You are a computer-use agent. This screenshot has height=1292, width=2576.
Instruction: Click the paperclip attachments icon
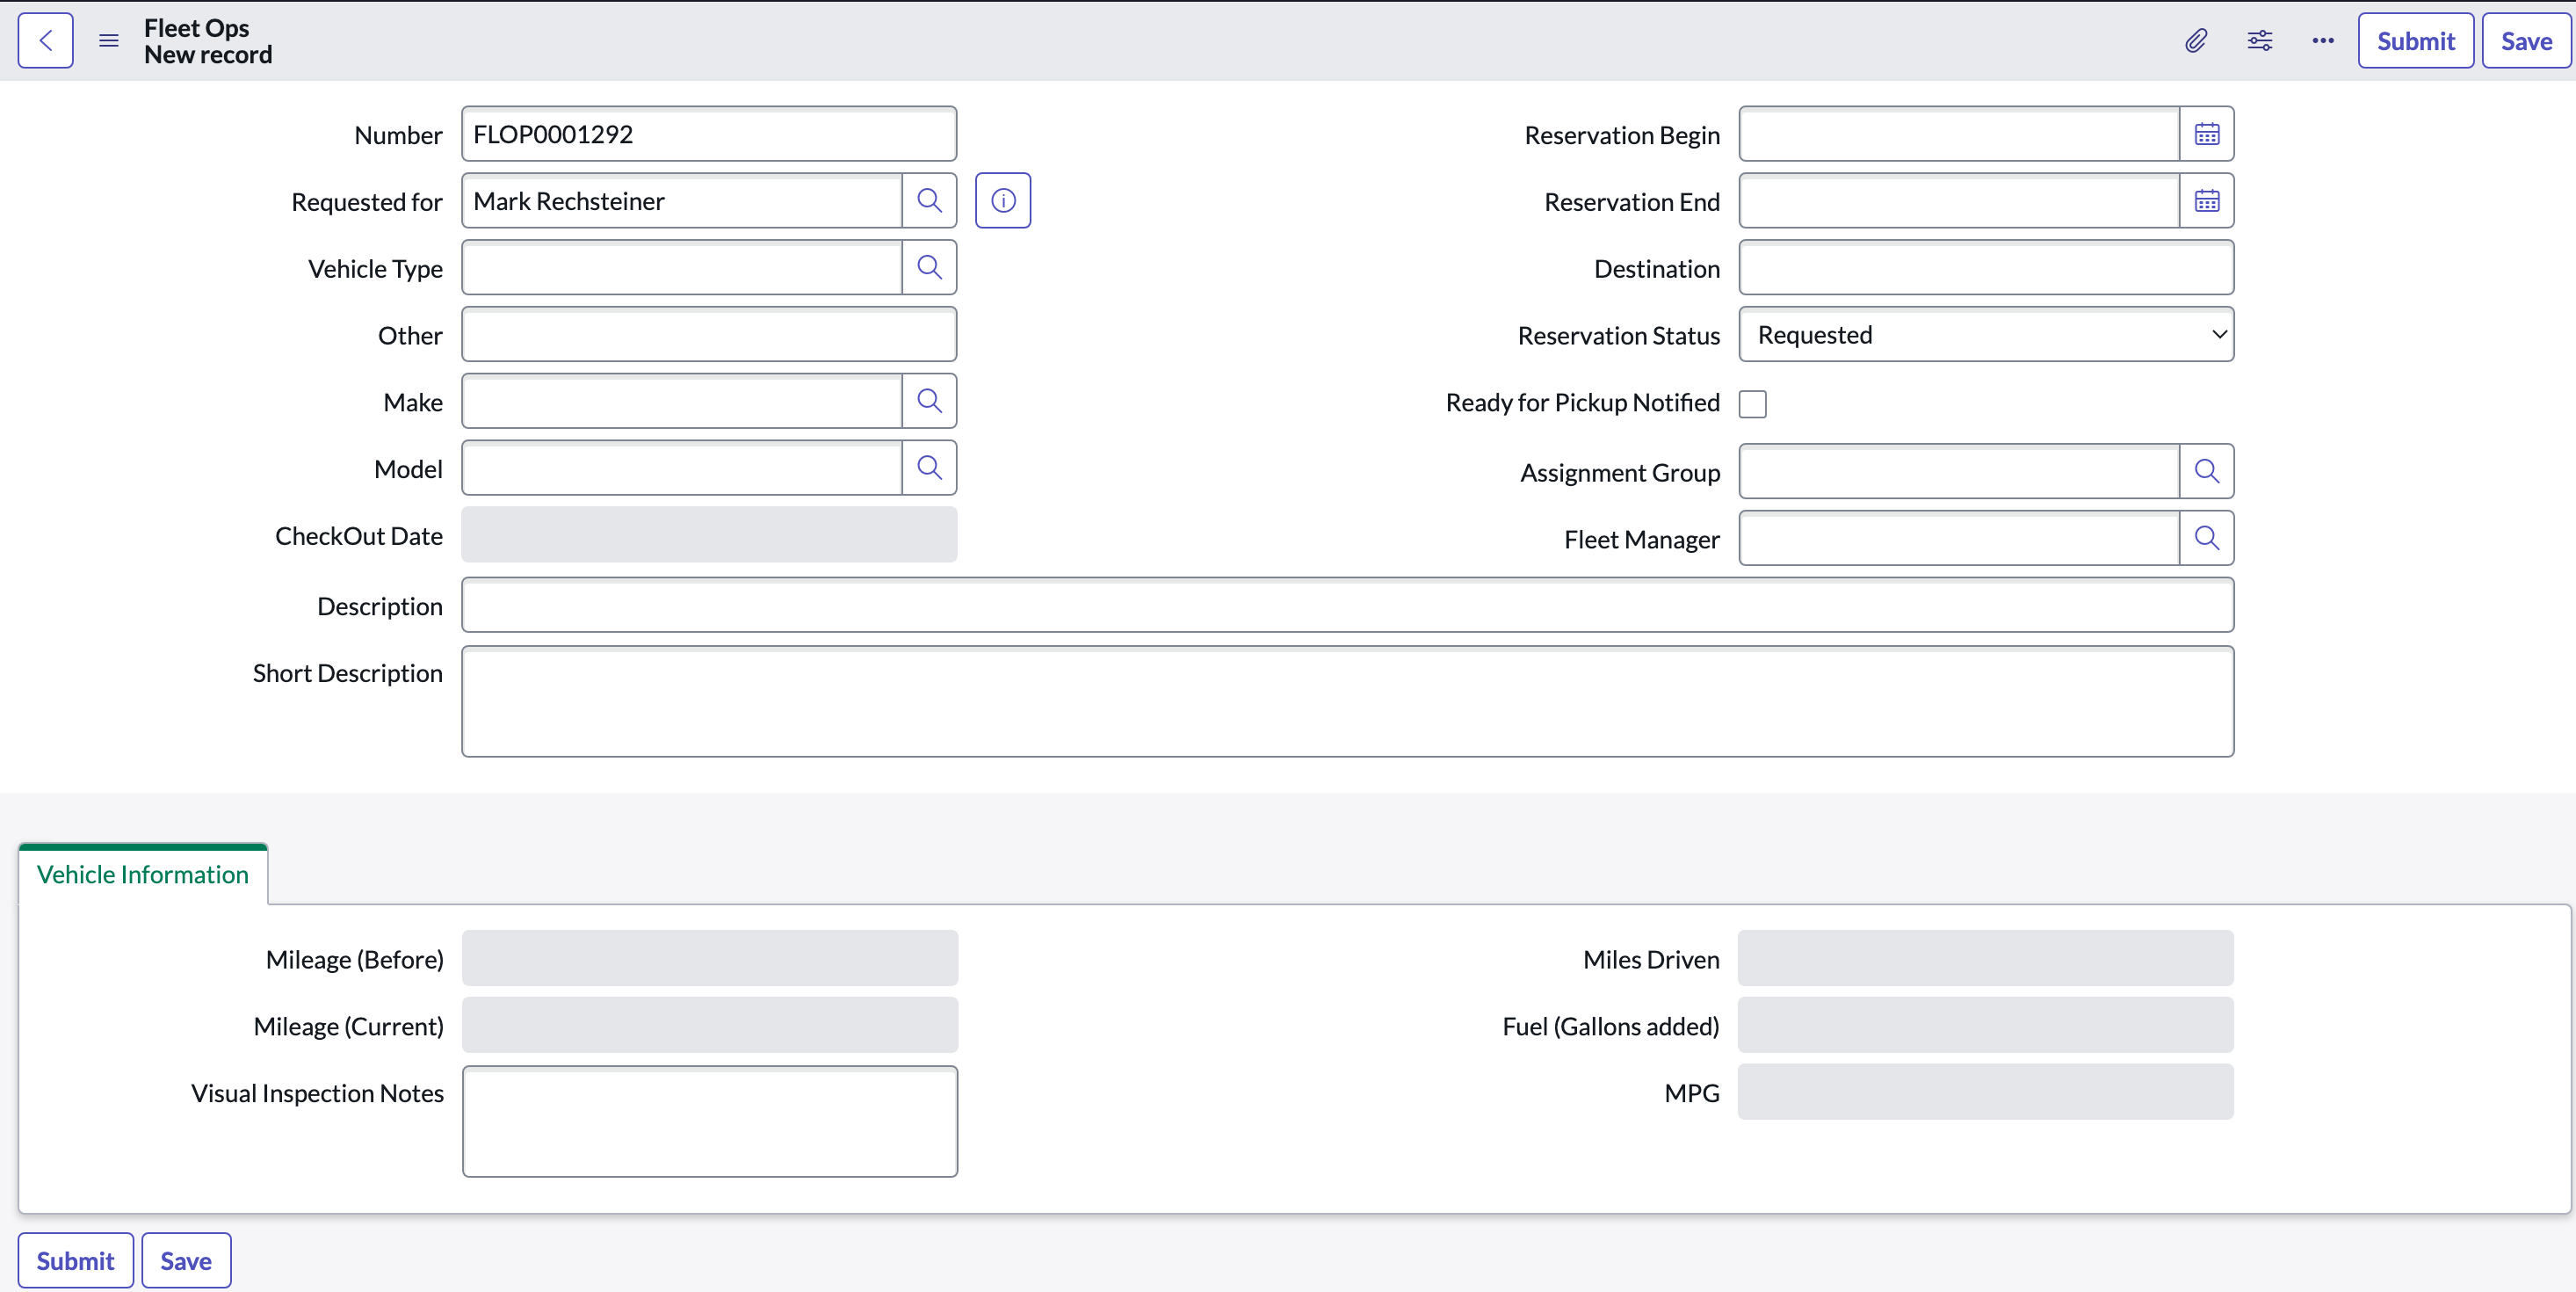point(2195,41)
